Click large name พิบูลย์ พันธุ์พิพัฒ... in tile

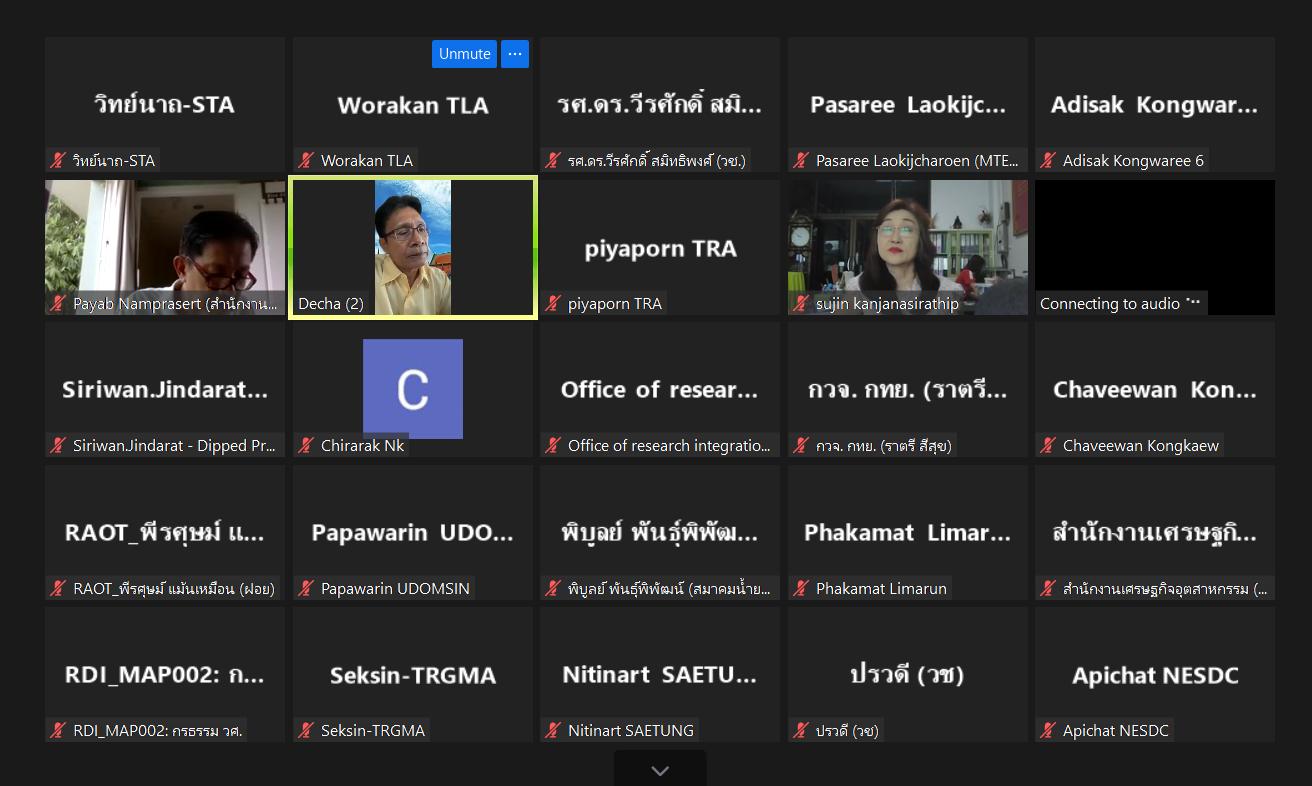point(660,533)
